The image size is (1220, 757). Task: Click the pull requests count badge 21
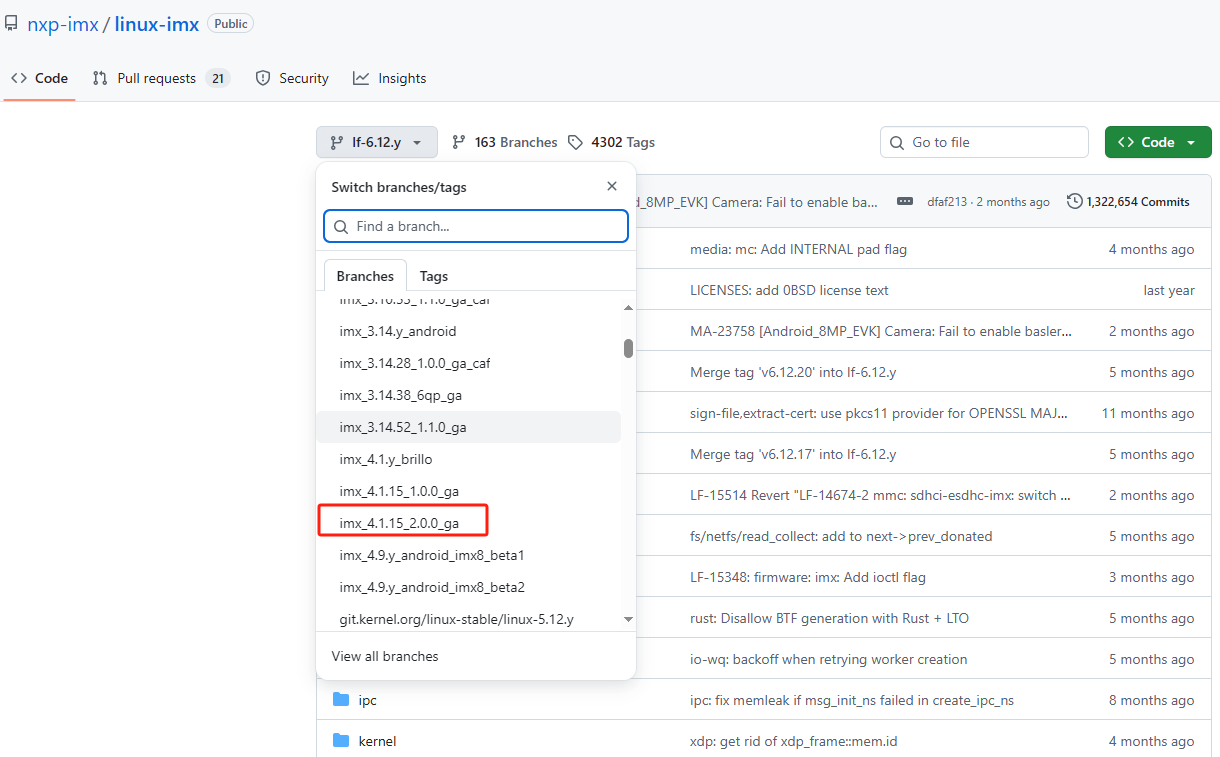(x=218, y=78)
